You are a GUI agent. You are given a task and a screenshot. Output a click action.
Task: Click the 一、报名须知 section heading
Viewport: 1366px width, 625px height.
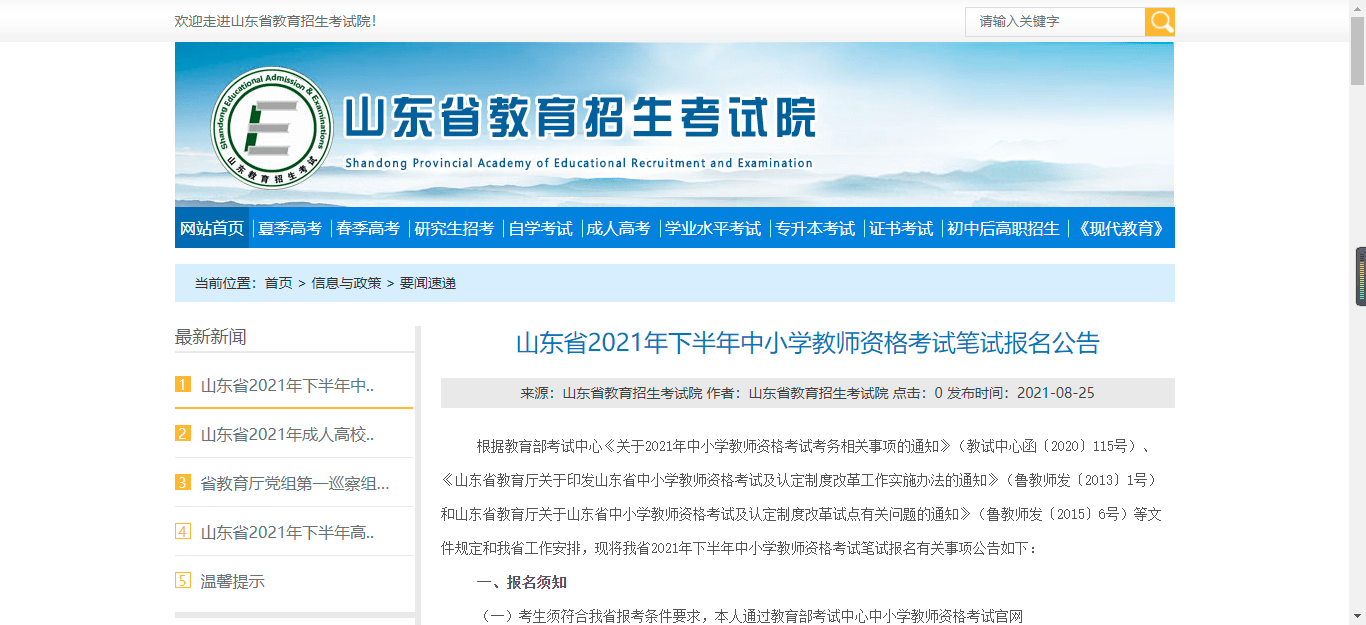click(522, 582)
